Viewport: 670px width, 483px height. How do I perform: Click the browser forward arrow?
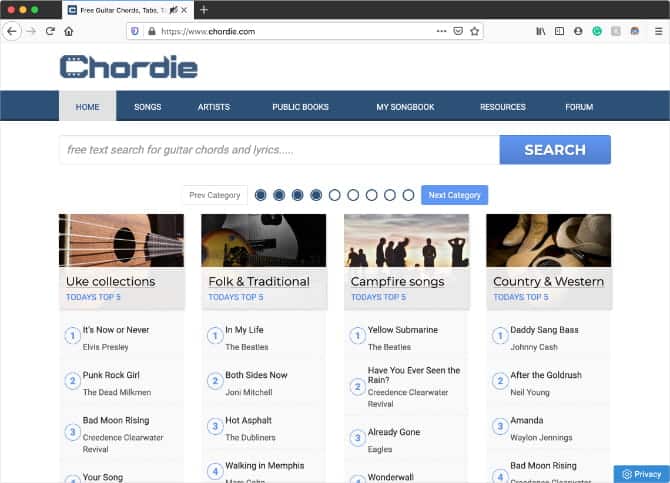(31, 31)
